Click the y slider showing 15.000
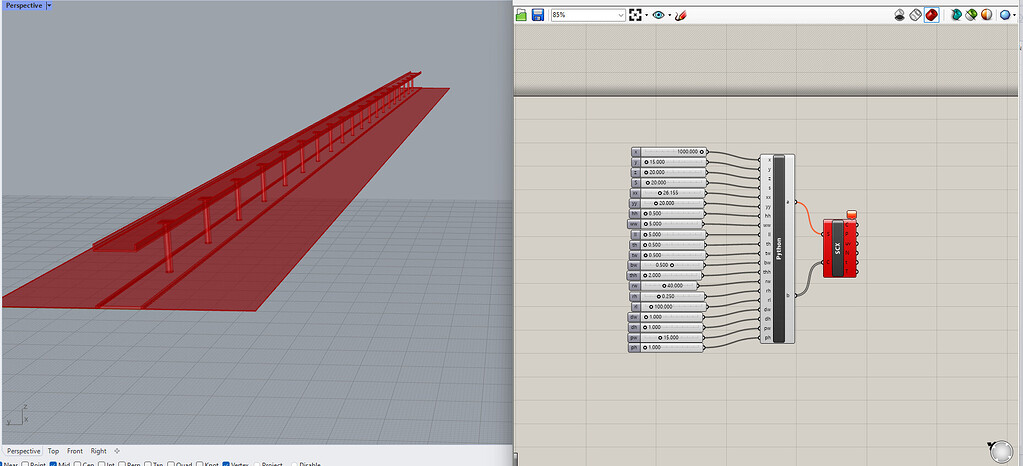The height and width of the screenshot is (466, 1023). click(669, 162)
